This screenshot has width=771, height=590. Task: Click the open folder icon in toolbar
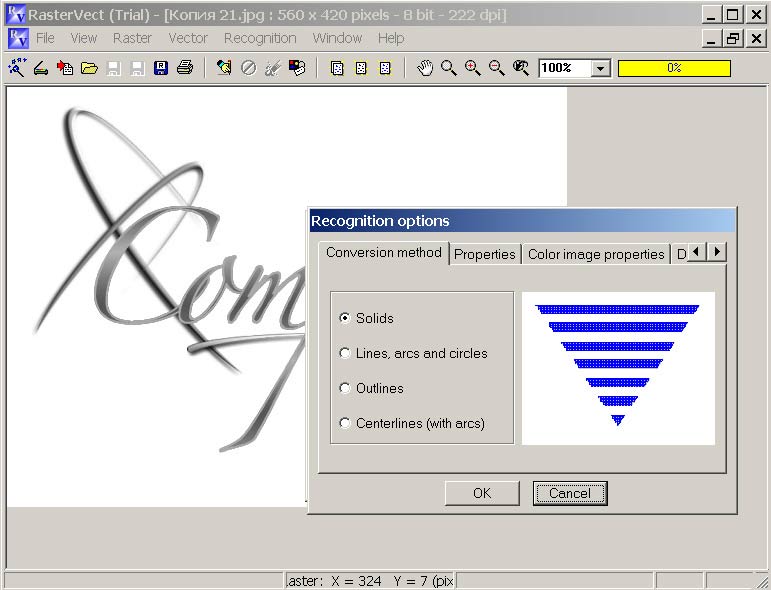(89, 68)
